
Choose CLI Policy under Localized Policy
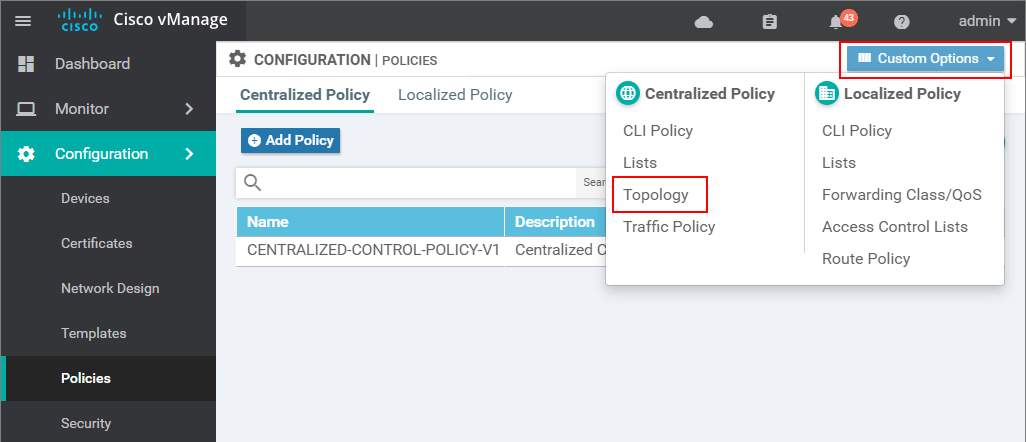[857, 131]
